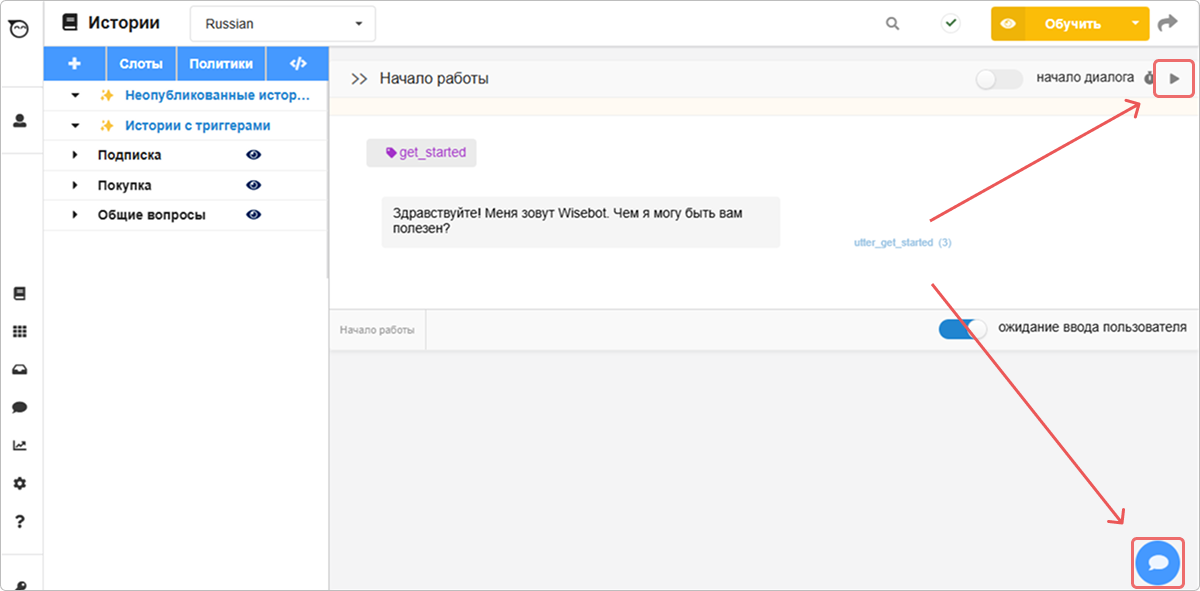Click the utter_get_started response link
The image size is (1200, 591).
893,243
